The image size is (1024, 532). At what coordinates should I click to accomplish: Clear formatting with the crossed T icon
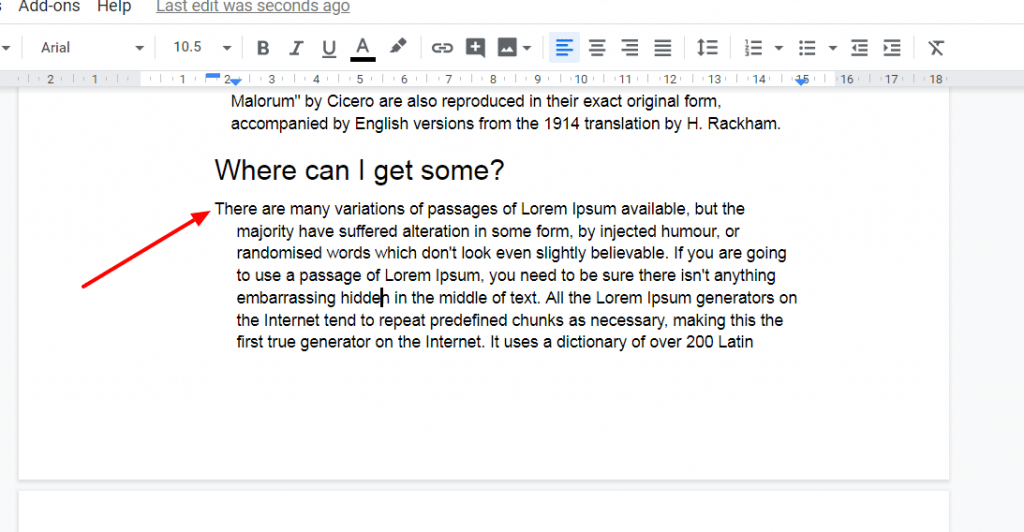pos(936,48)
